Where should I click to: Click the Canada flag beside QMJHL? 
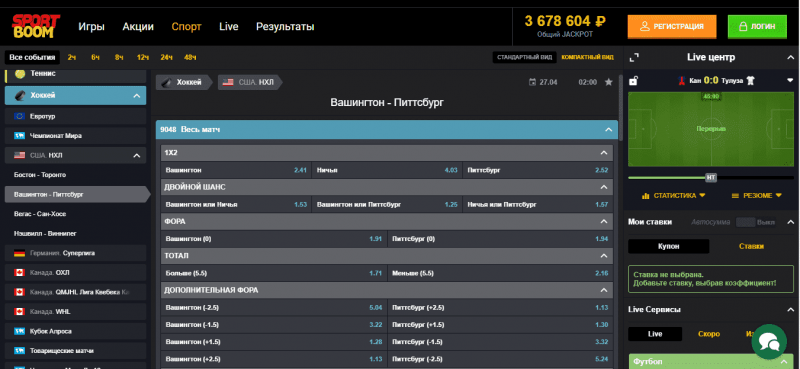tap(19, 292)
